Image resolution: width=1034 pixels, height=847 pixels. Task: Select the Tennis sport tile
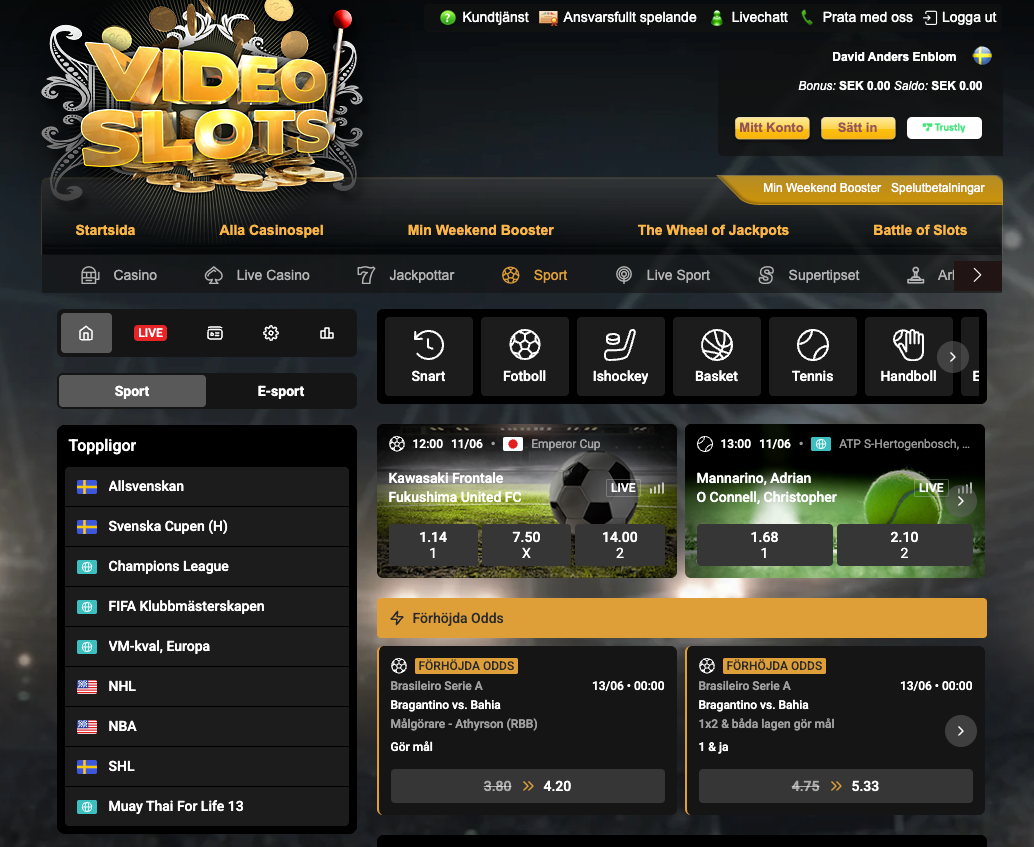point(813,356)
